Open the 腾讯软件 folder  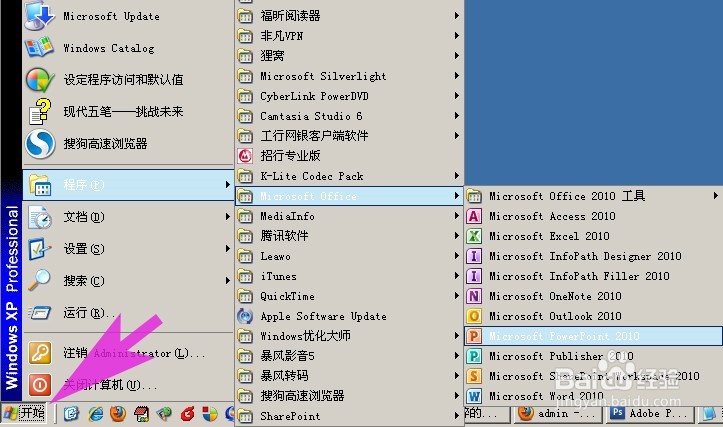(350, 236)
